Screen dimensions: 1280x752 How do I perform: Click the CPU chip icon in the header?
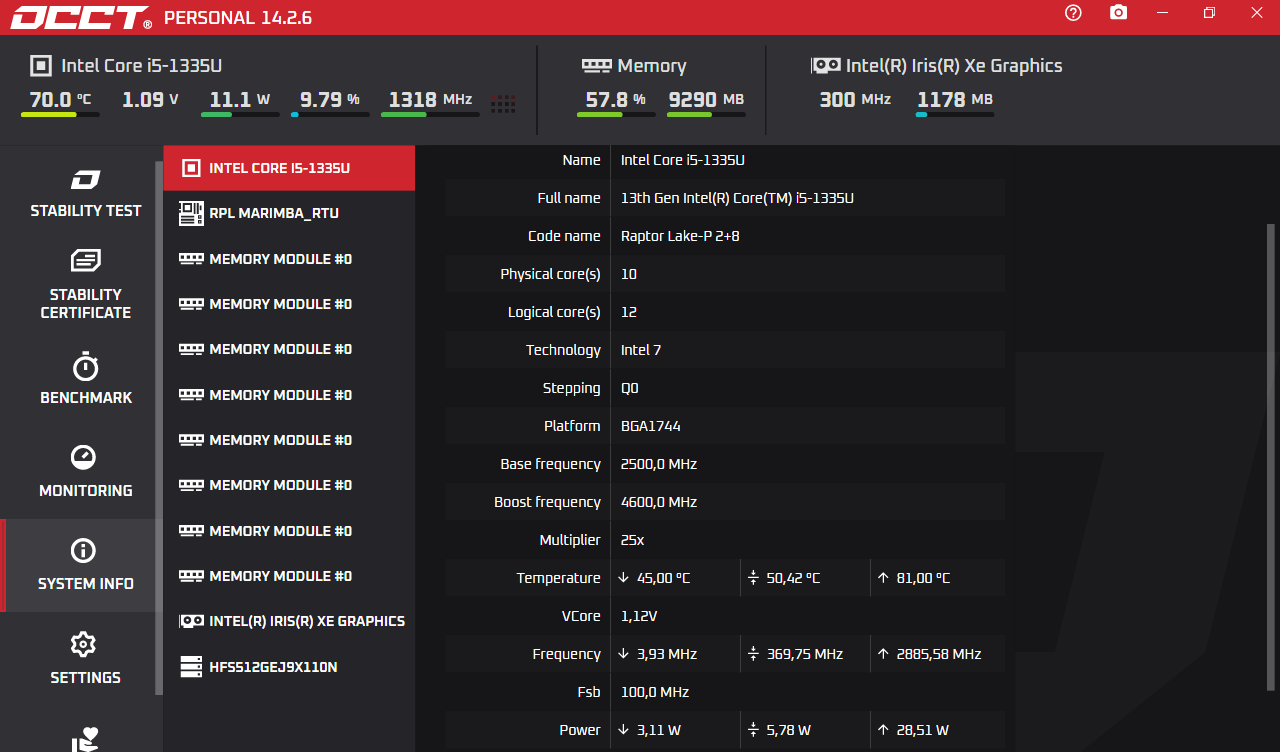click(x=40, y=66)
